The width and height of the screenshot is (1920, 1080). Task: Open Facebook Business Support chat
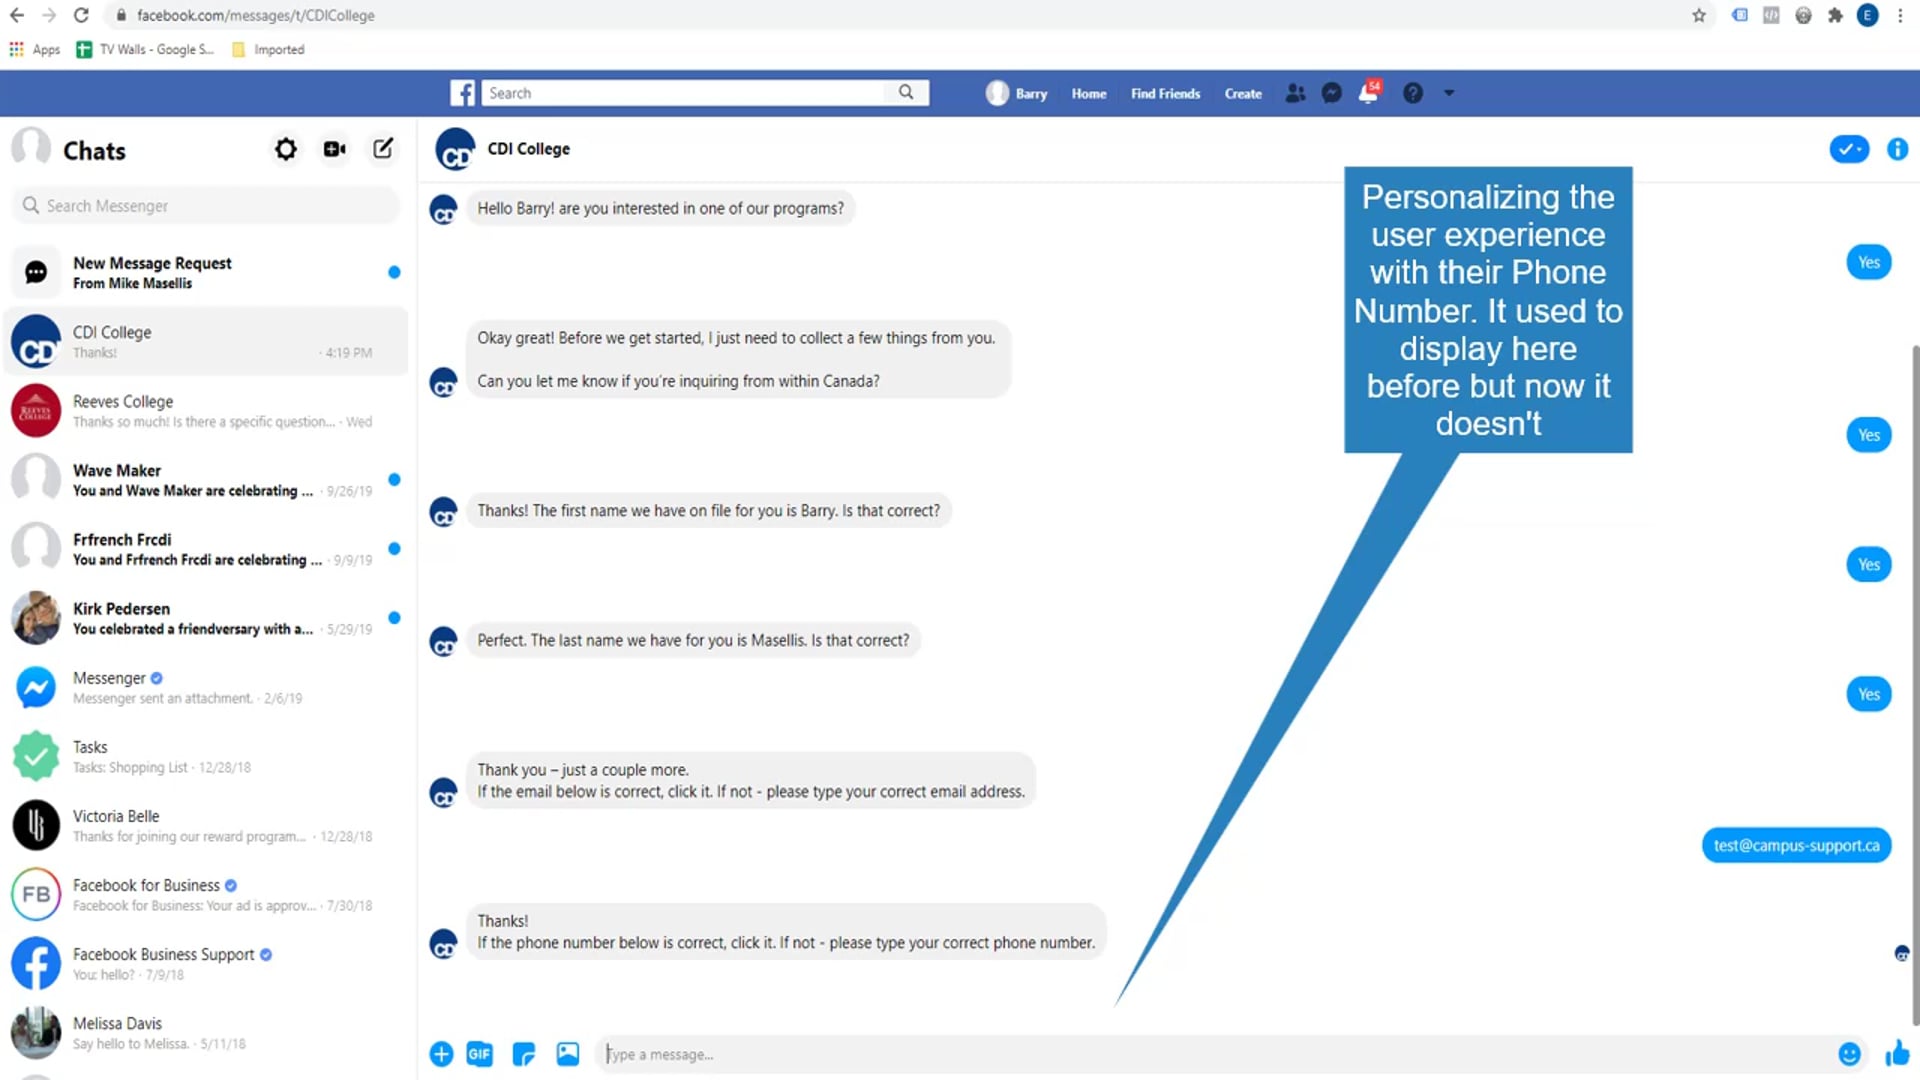pyautogui.click(x=206, y=963)
